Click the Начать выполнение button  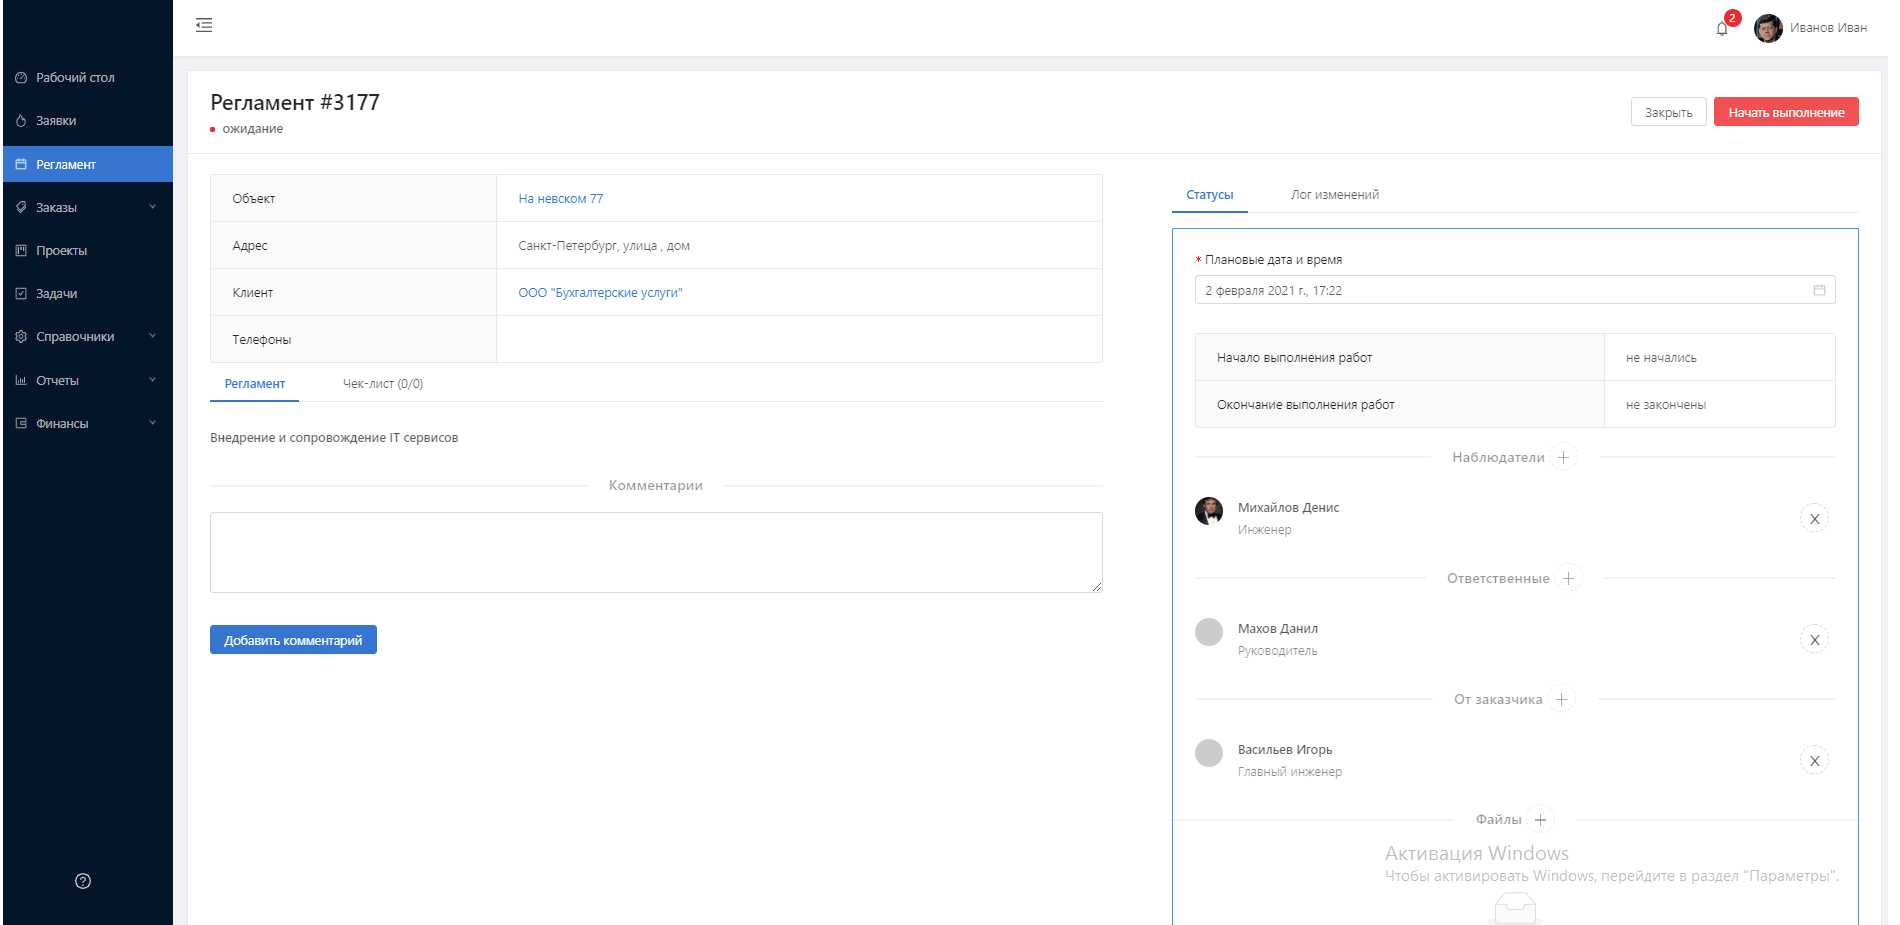coord(1786,112)
